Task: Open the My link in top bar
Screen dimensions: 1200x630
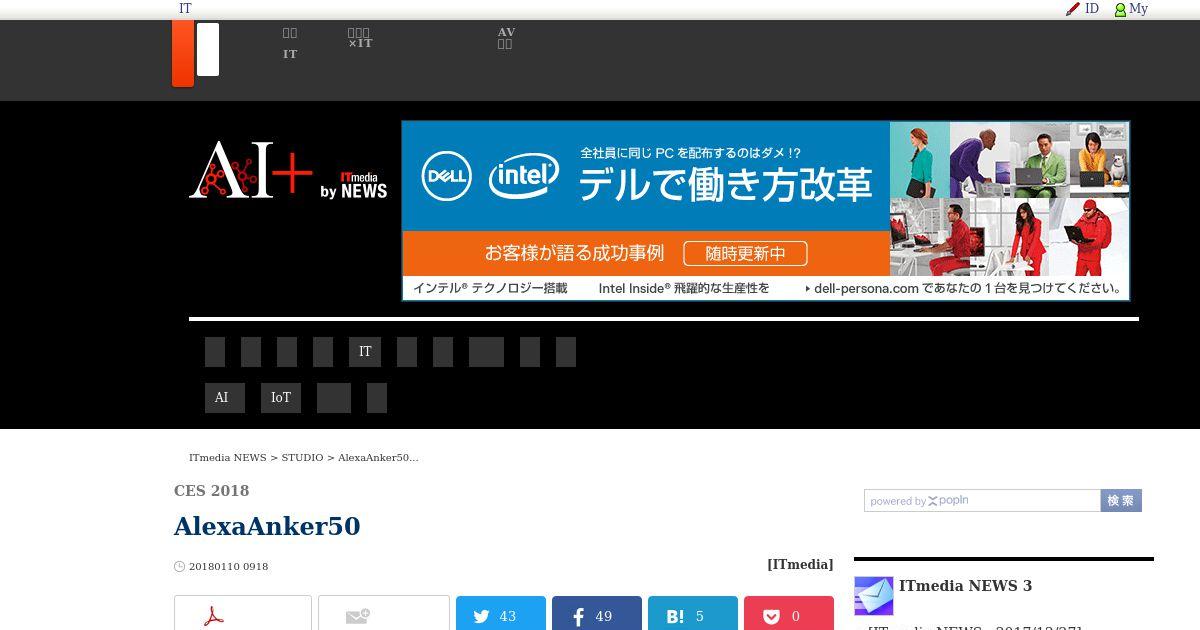Action: coord(1139,9)
